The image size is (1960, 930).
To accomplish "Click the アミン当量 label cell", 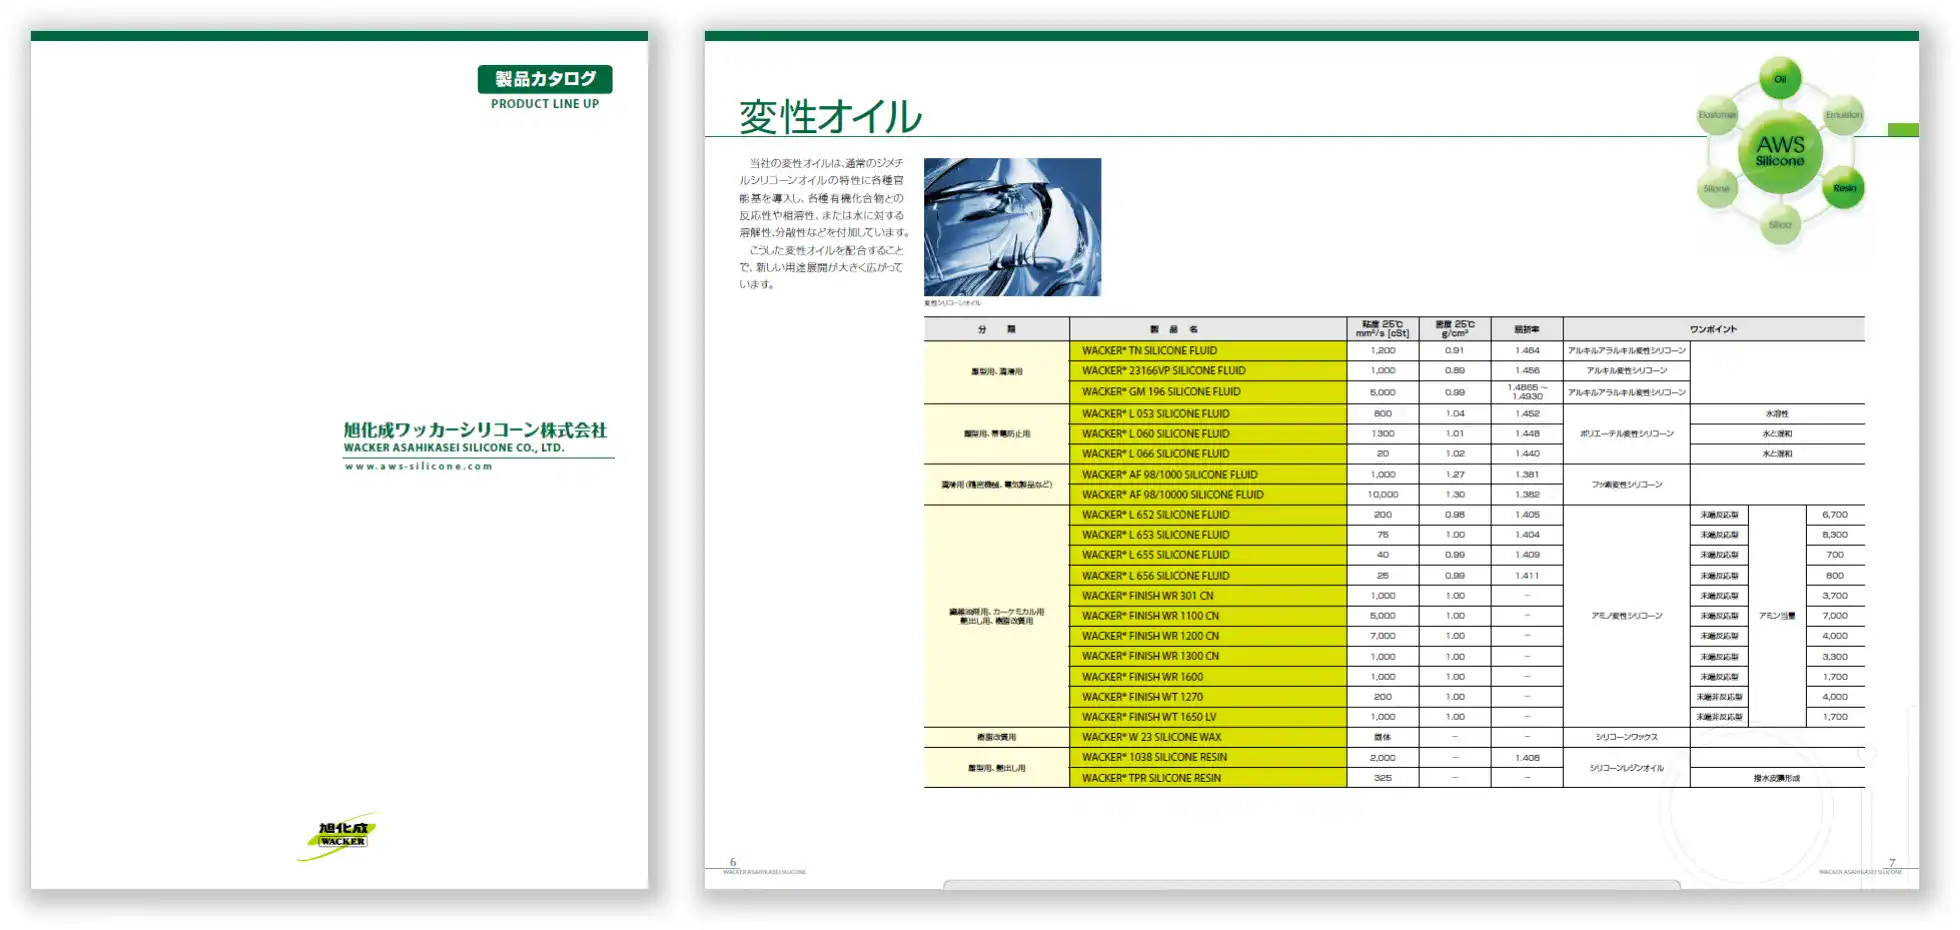I will click(x=1777, y=616).
